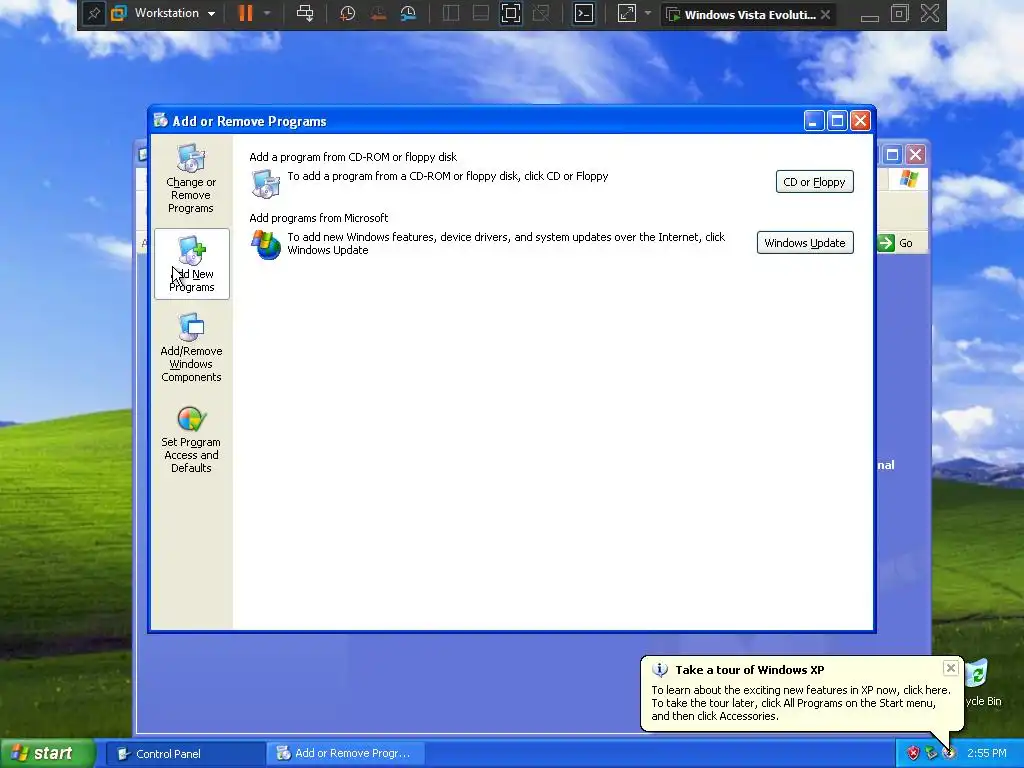The image size is (1024, 768).
Task: Dismiss the Windows XP tour balloon
Action: [x=951, y=667]
